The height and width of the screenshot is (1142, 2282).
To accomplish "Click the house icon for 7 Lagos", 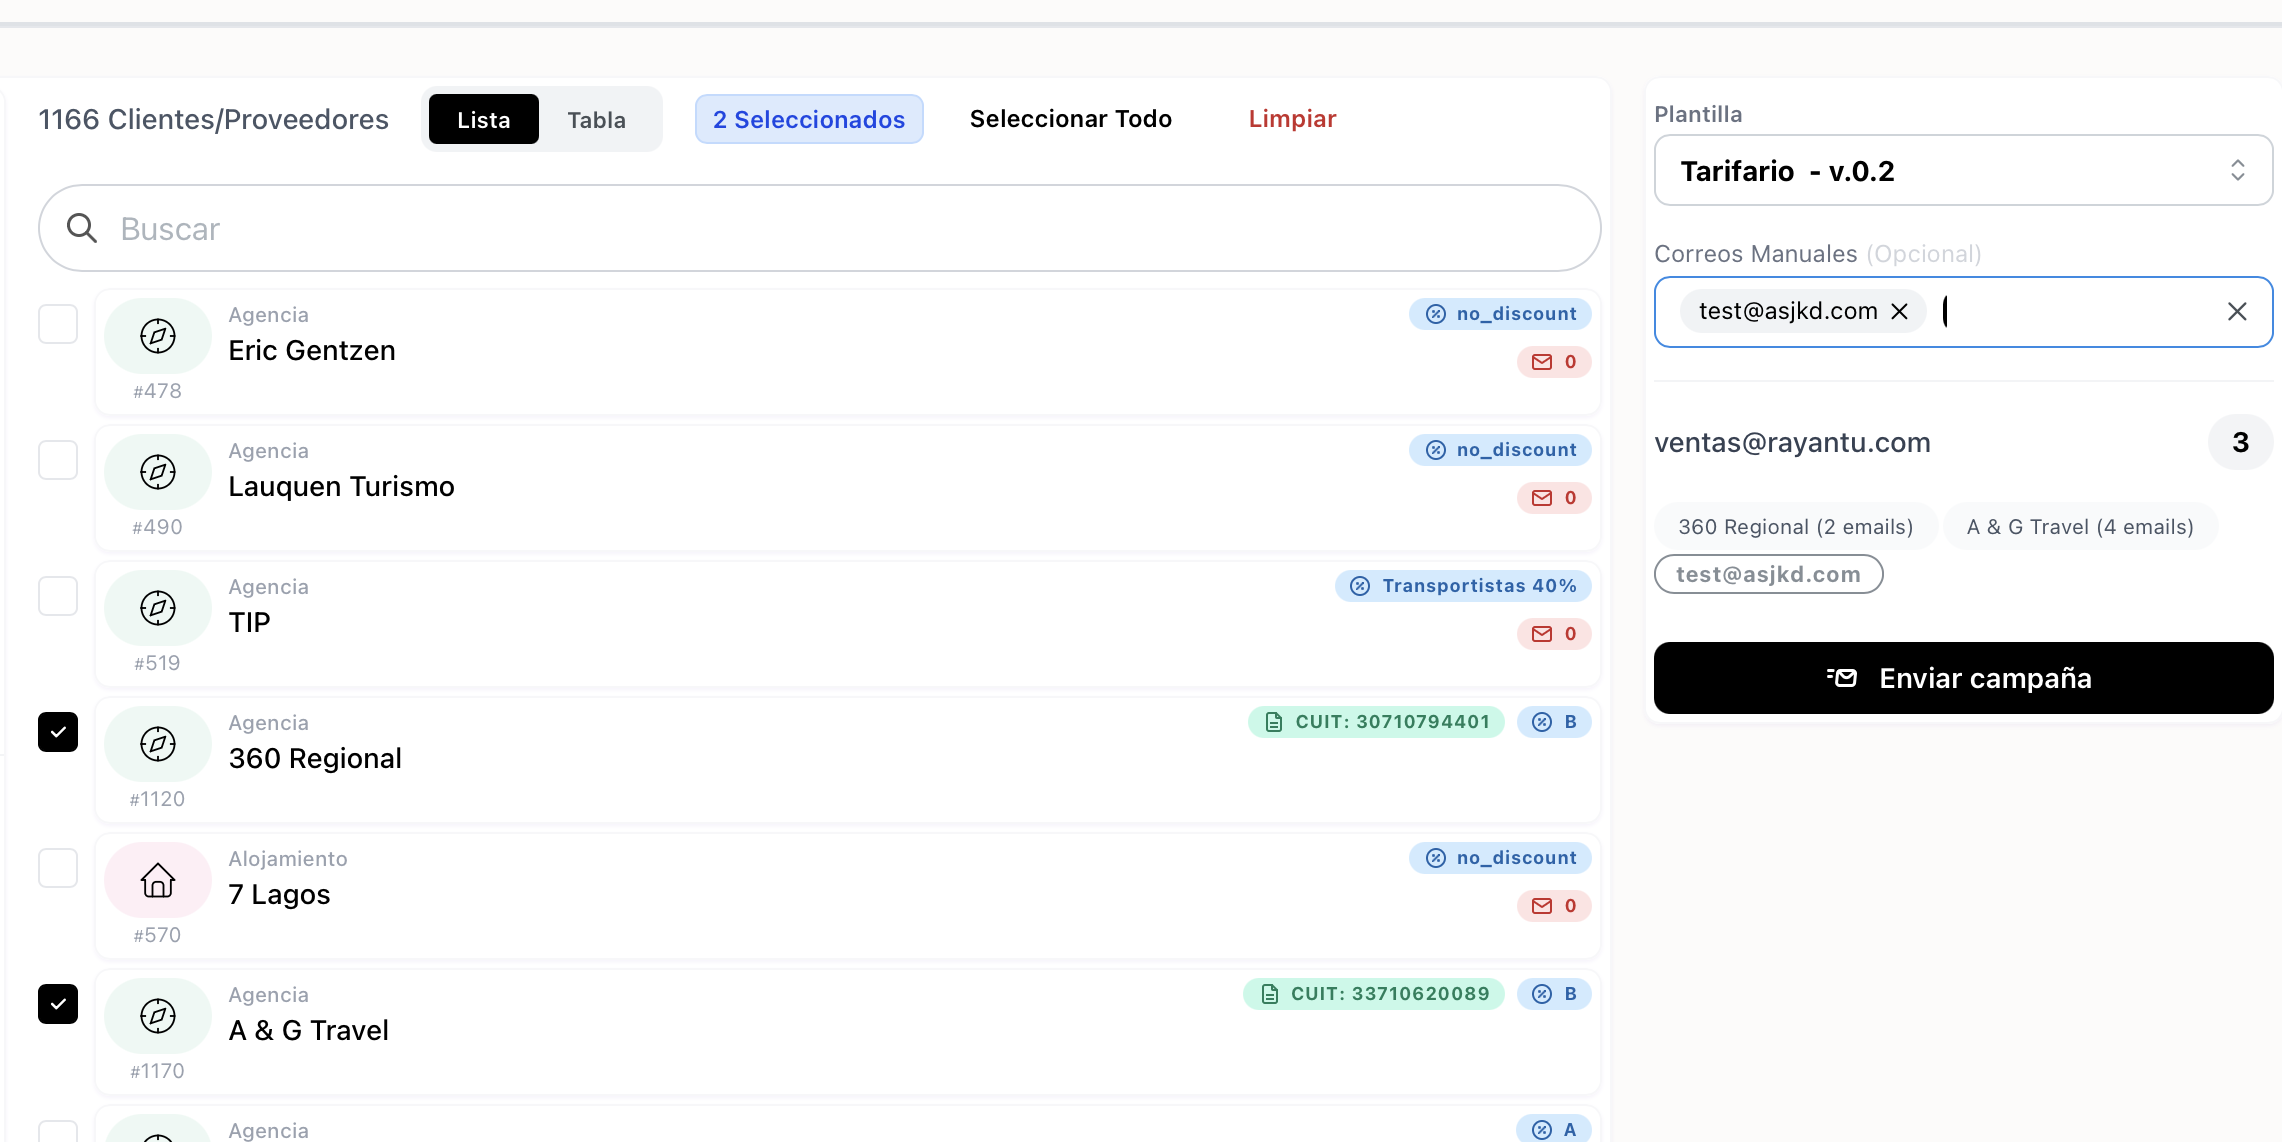I will tap(158, 880).
